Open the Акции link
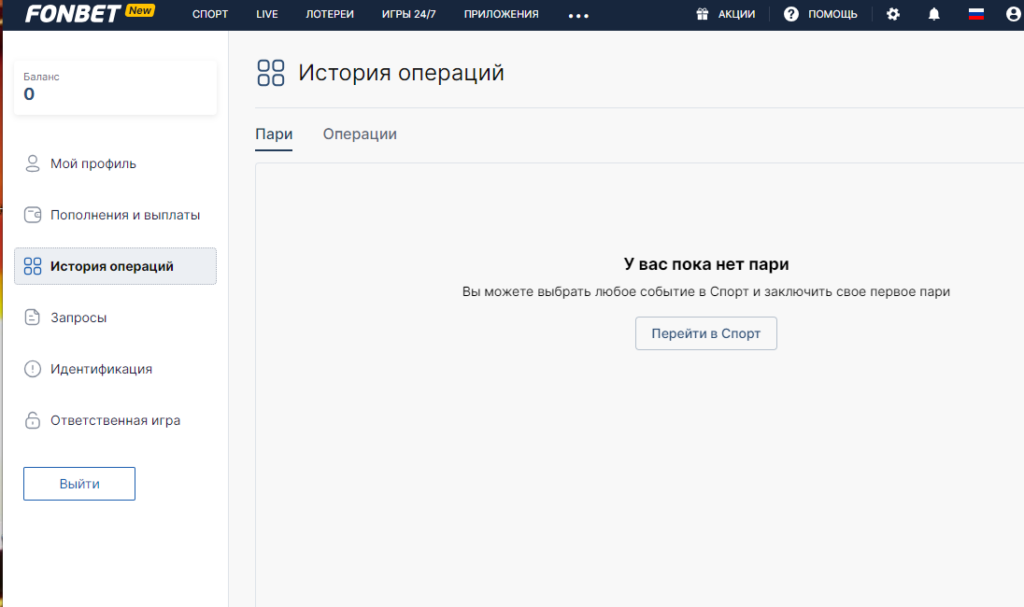Viewport: 1024px width, 607px height. (x=737, y=14)
